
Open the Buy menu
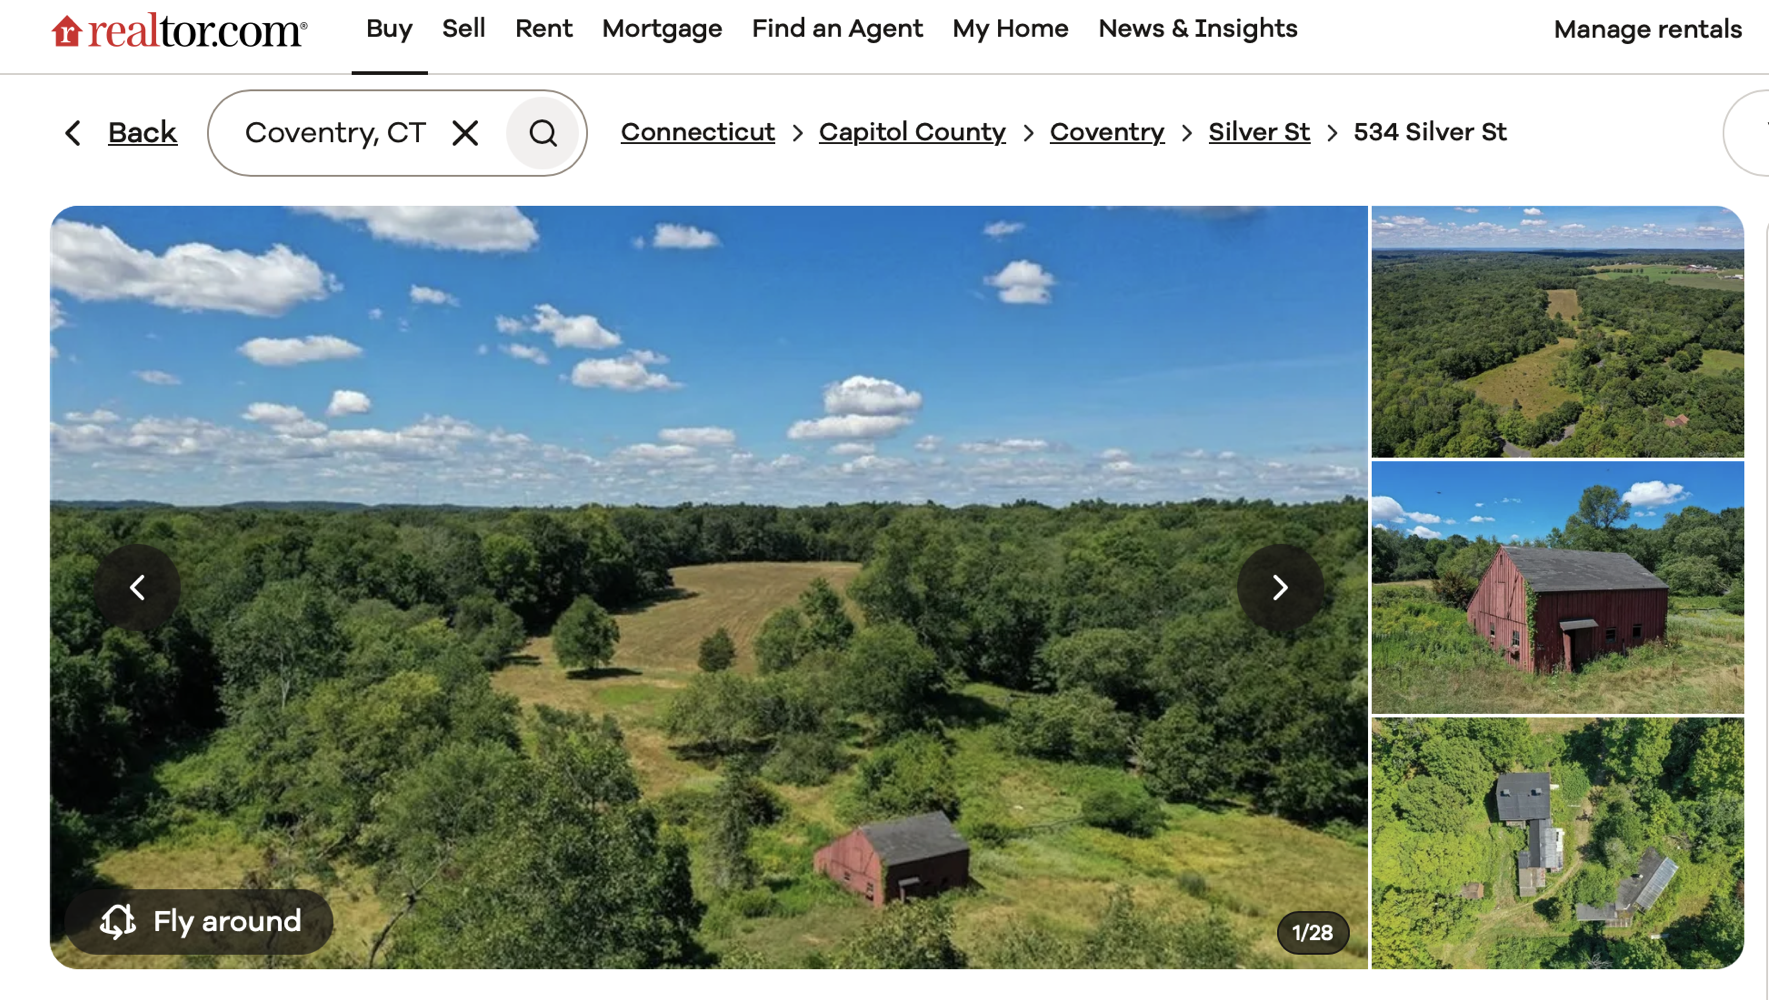[389, 29]
